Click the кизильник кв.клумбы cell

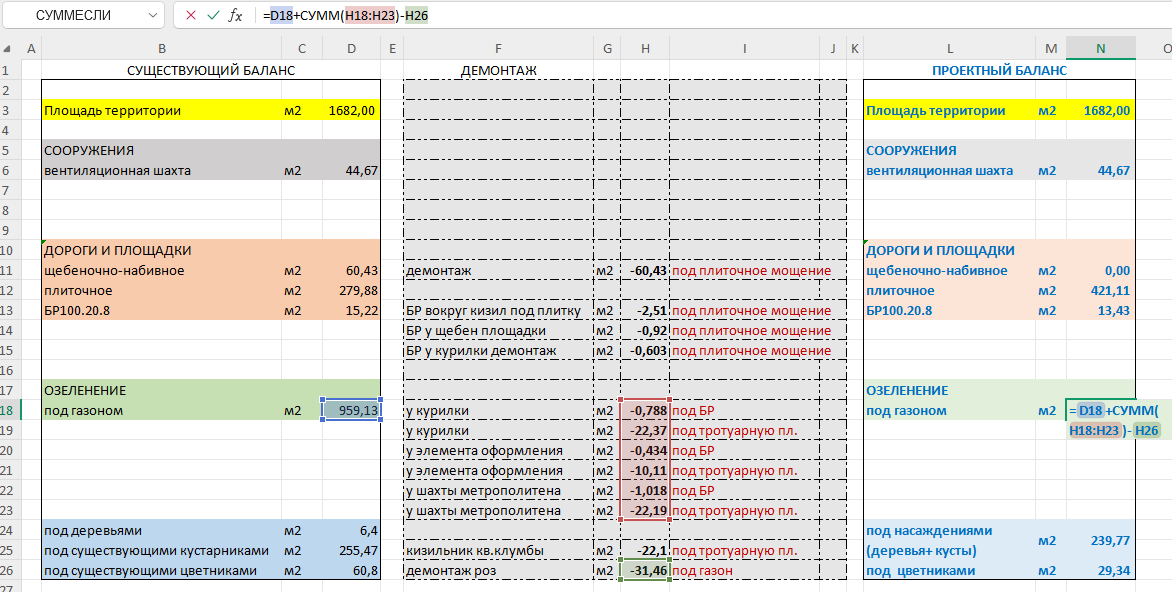(499, 551)
